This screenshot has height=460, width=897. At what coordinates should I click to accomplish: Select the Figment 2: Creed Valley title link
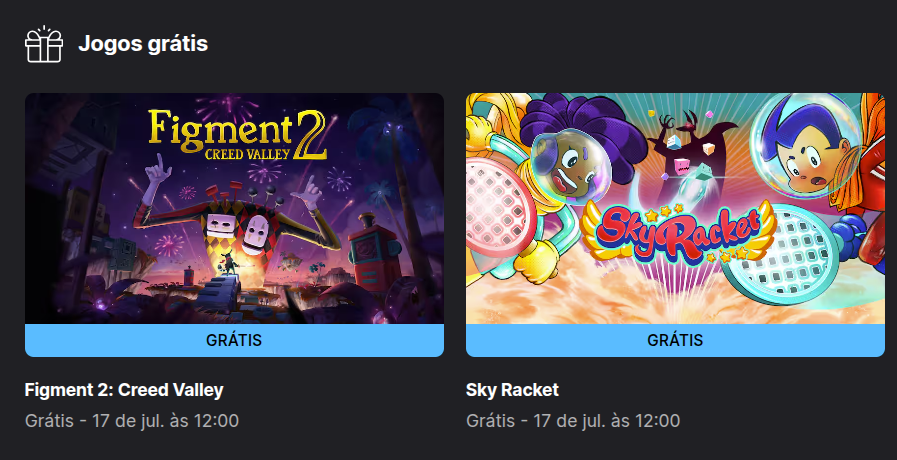124,390
